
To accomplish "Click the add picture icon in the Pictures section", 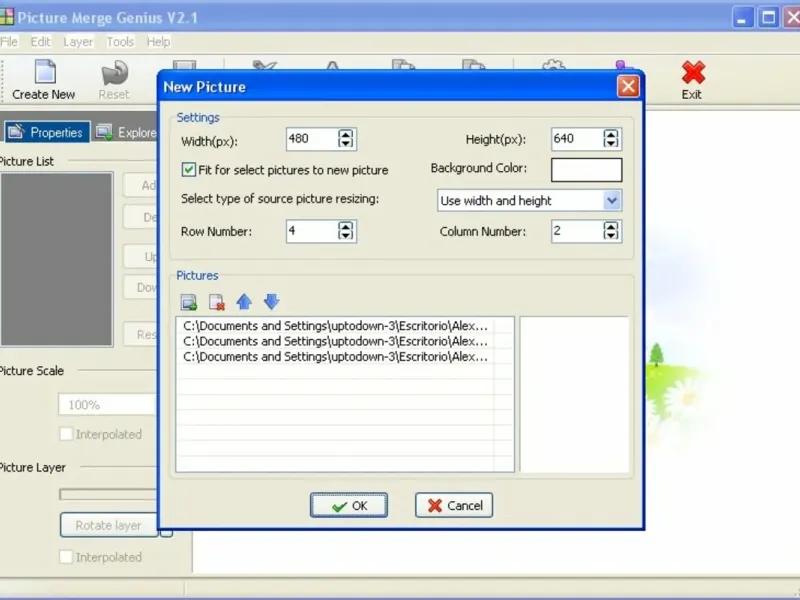I will (189, 302).
